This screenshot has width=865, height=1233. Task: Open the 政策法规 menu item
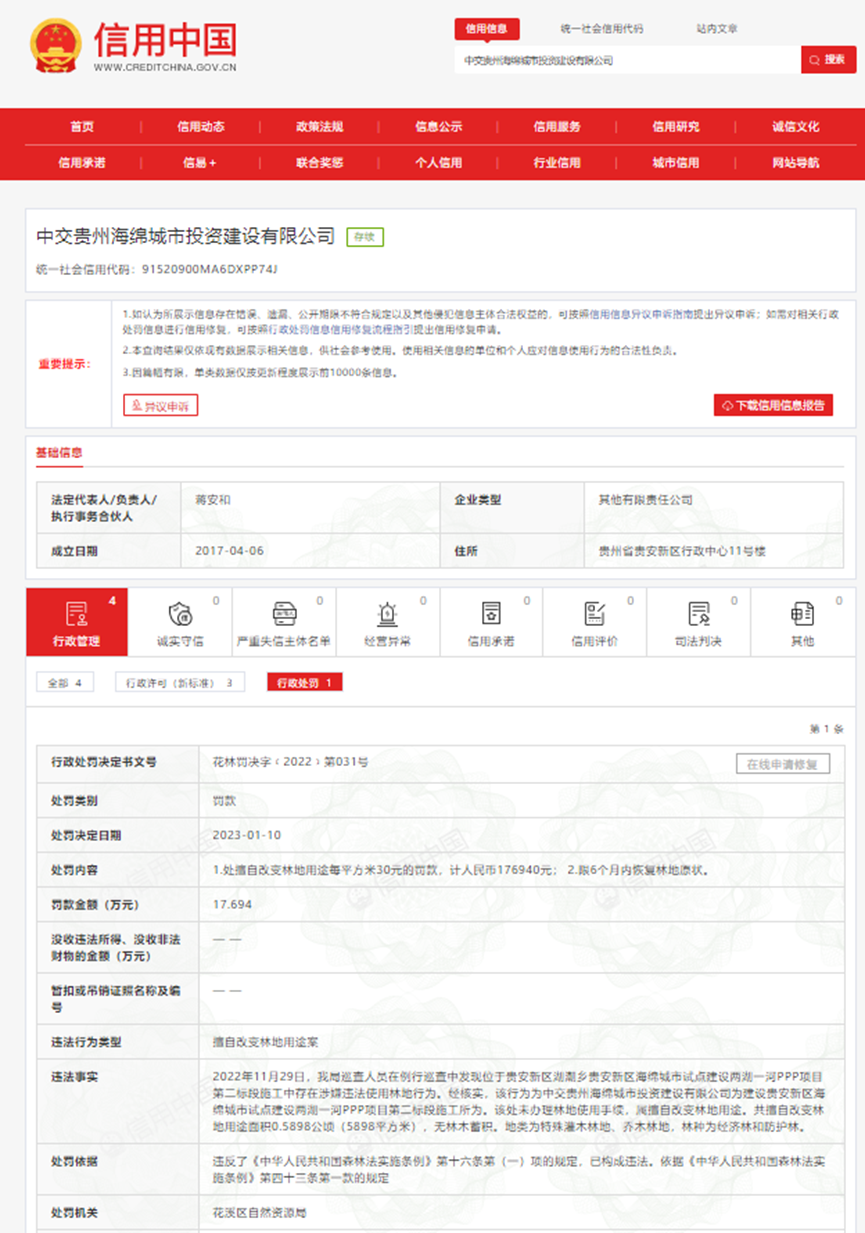tap(319, 127)
